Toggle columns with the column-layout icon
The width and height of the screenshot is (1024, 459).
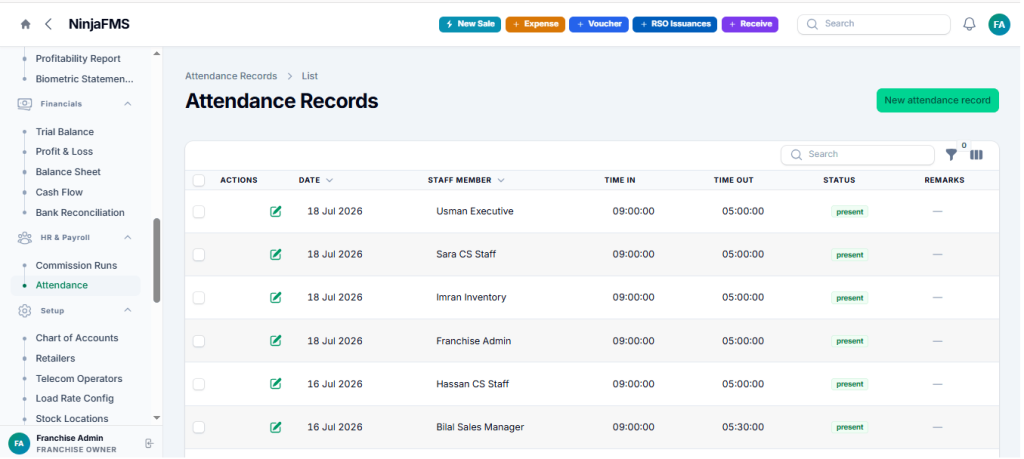click(x=976, y=155)
